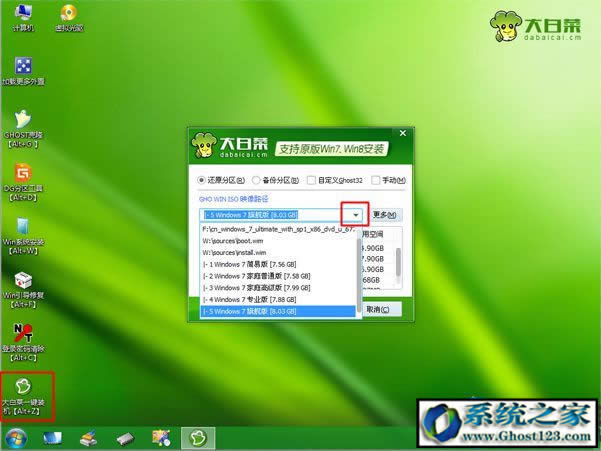Select the 还原分区 radio button
Screen dimensions: 601x451
221,180
